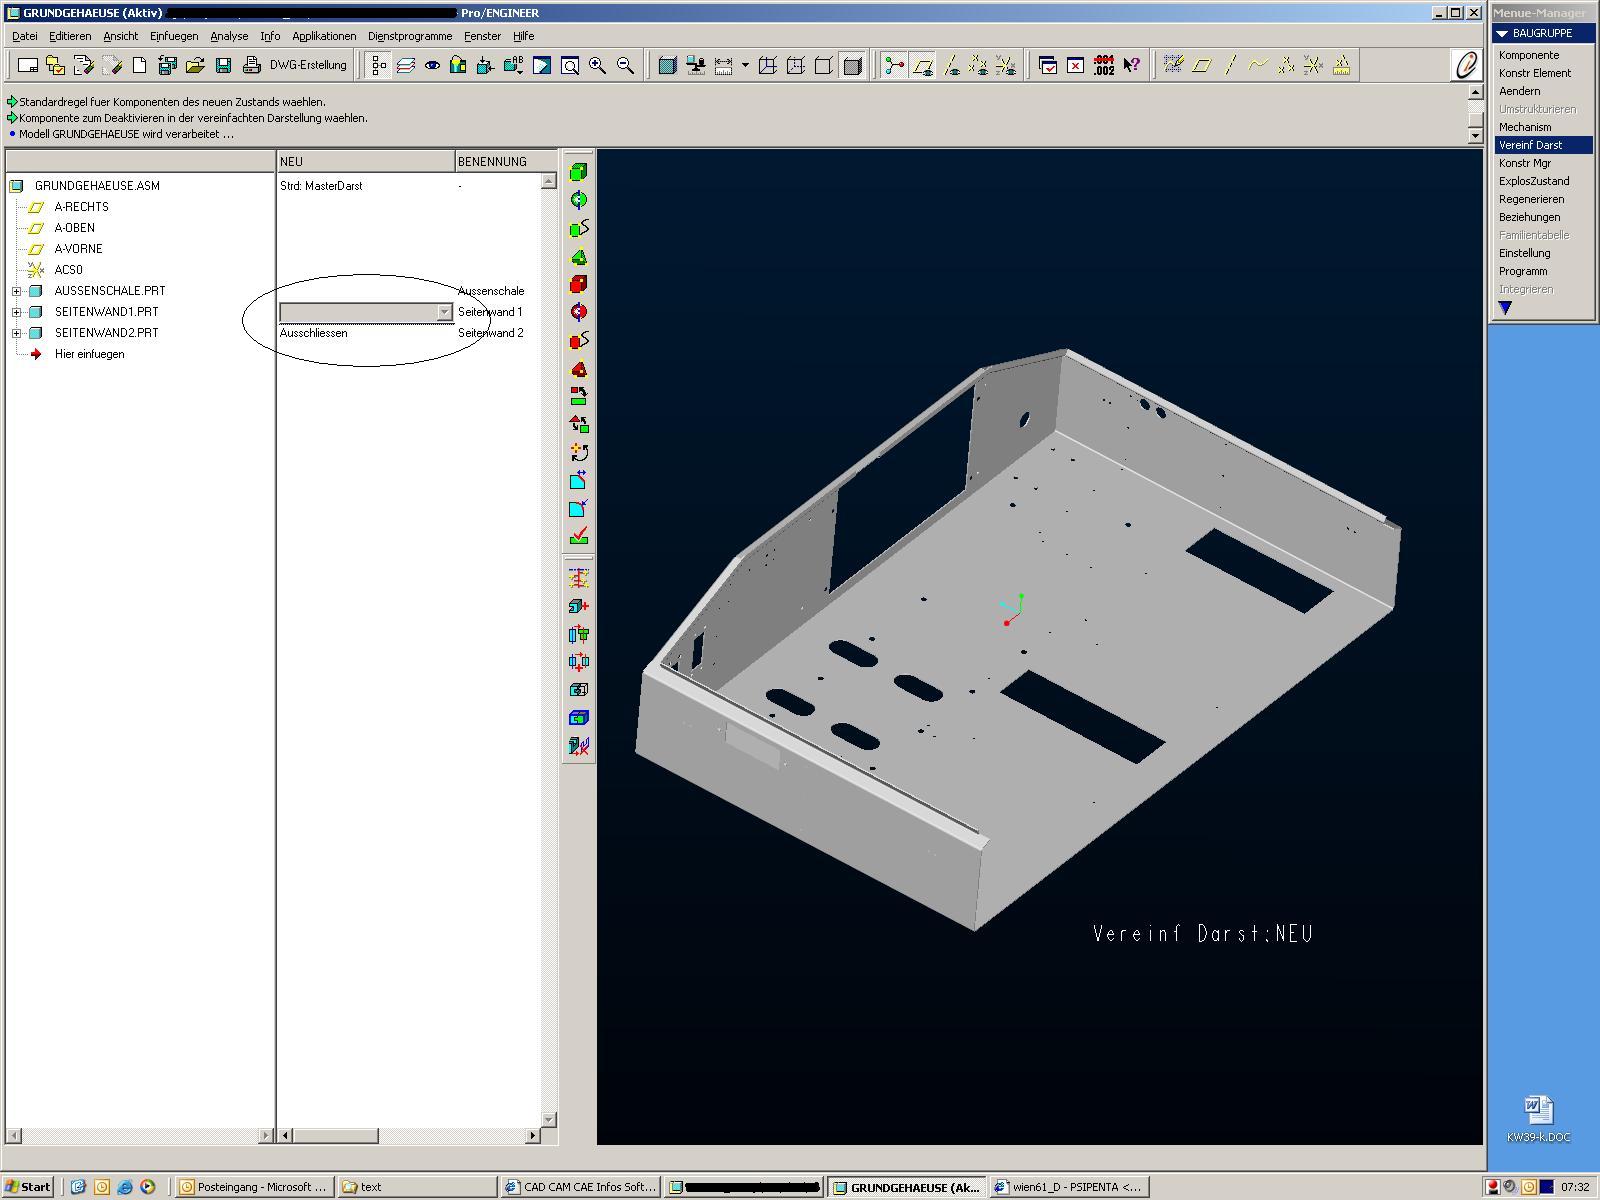The image size is (1600, 1200).
Task: Click the Zoom Out magnifier icon
Action: click(x=625, y=66)
